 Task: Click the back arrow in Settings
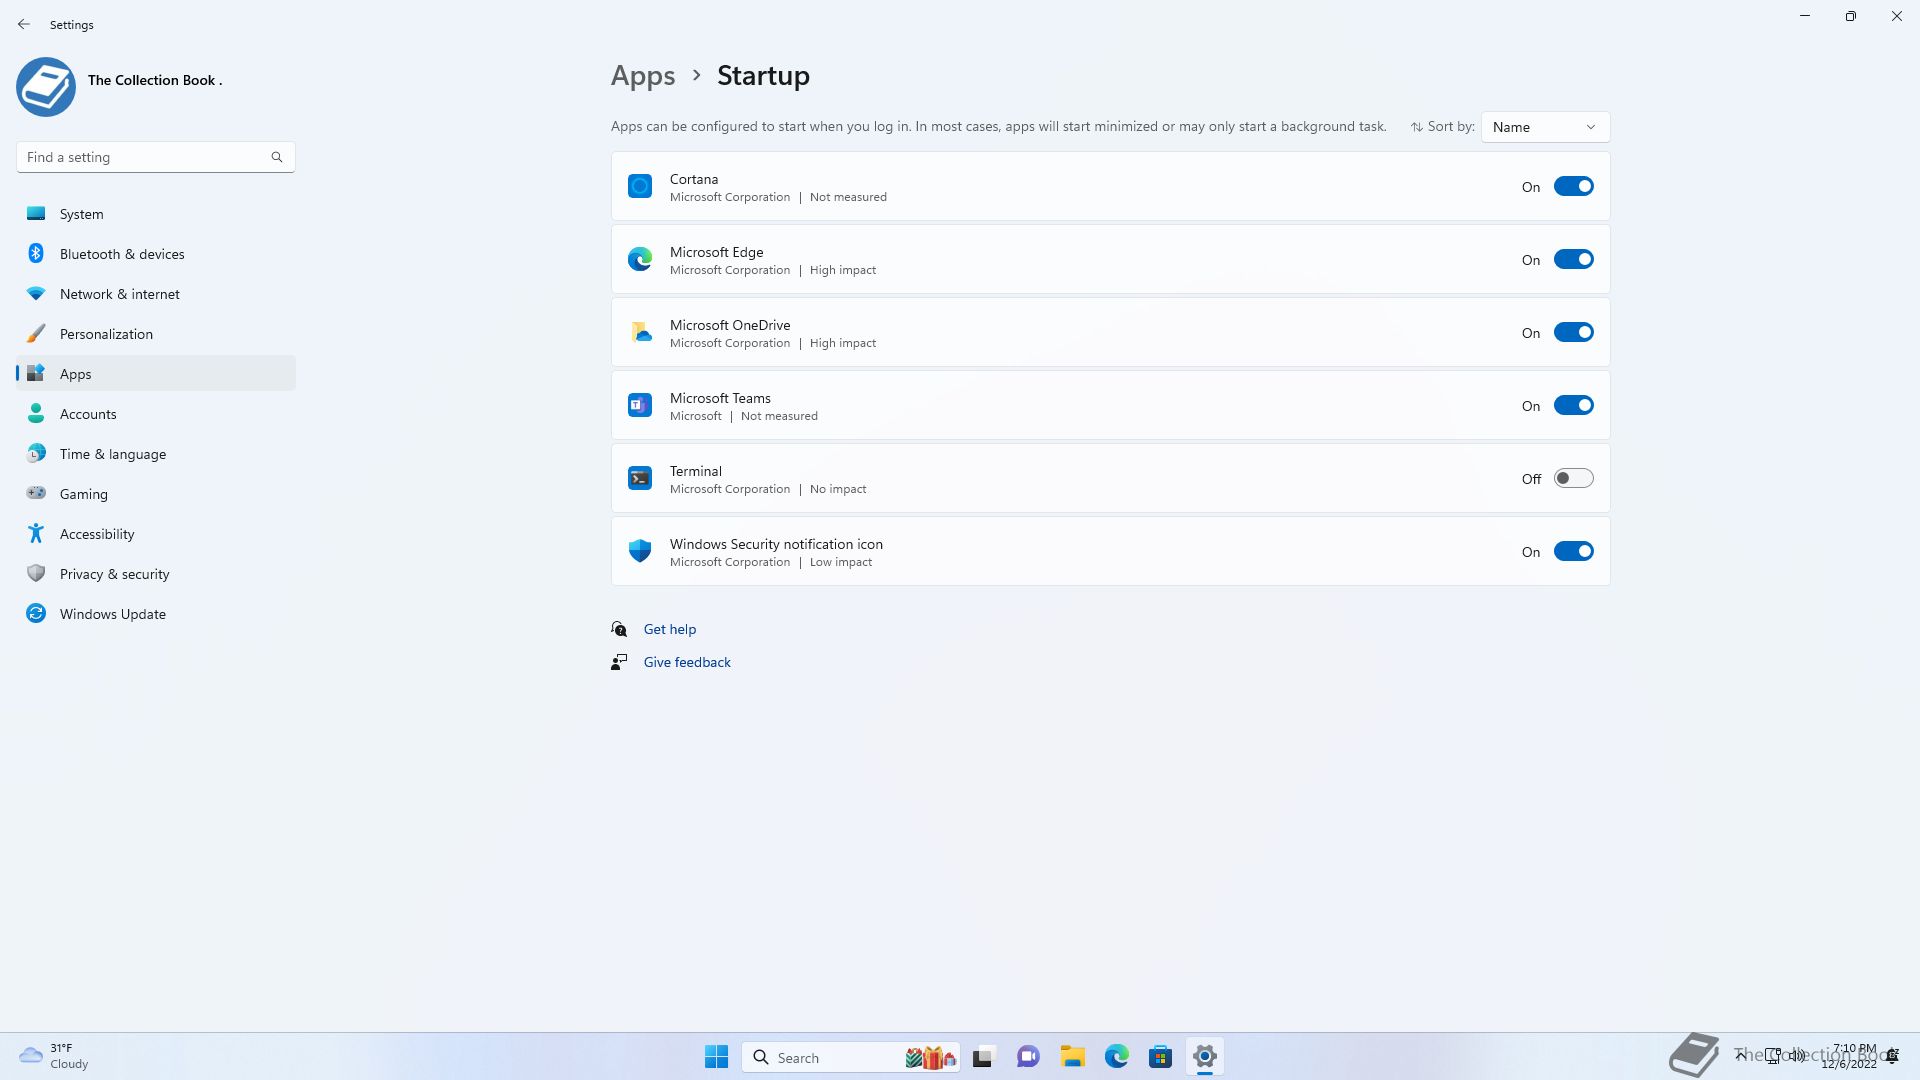pyautogui.click(x=24, y=24)
